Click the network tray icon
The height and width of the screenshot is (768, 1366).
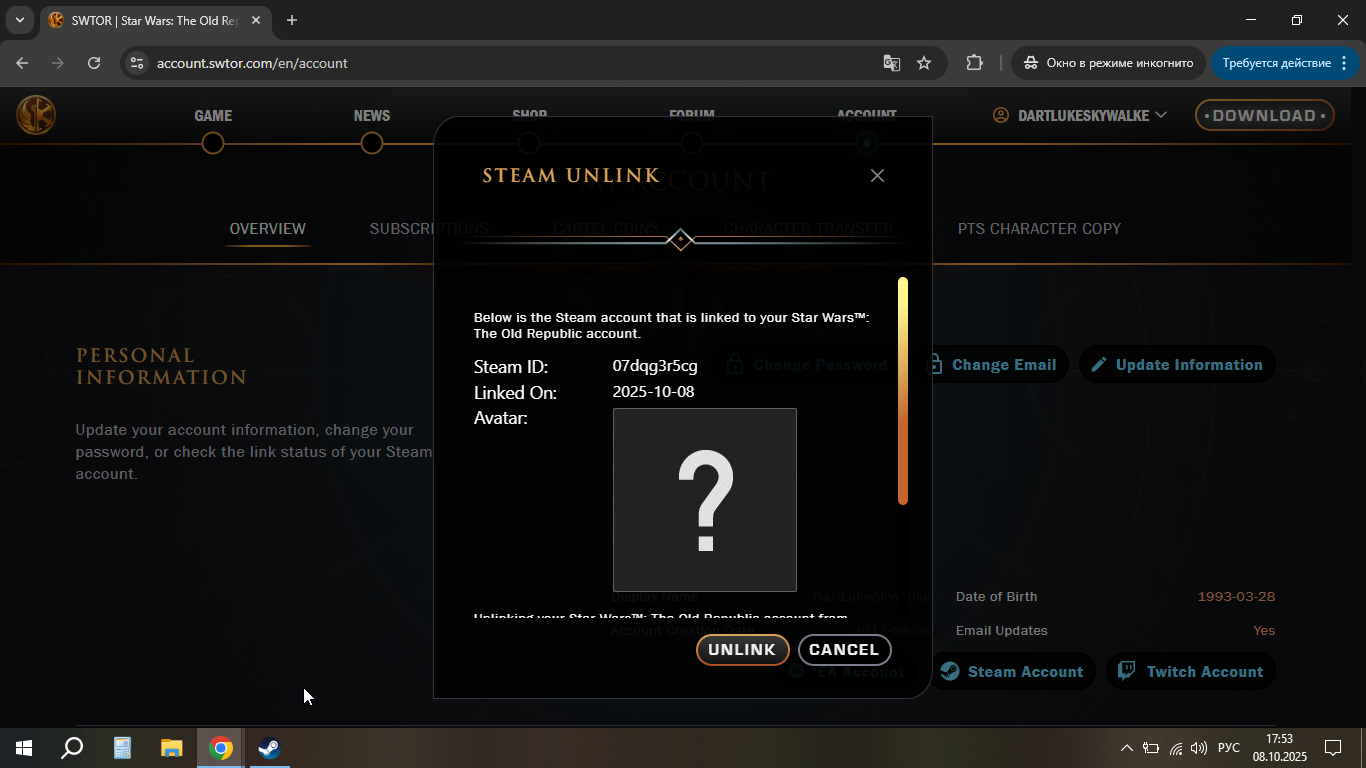tap(1175, 748)
